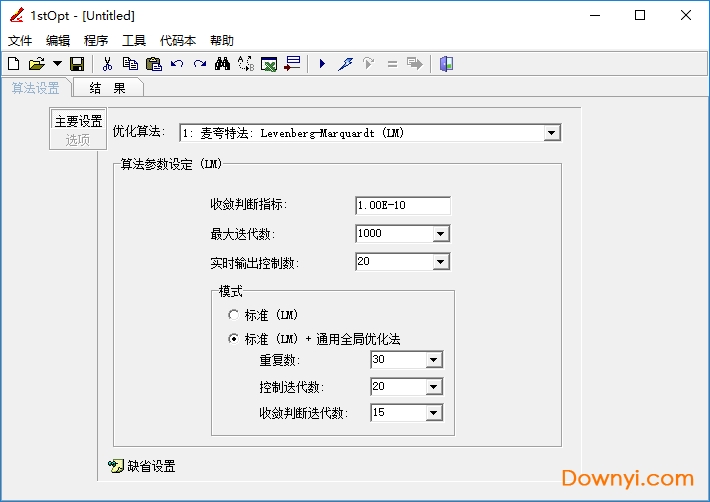
Task: Open the 代码本 menu
Action: (x=178, y=41)
